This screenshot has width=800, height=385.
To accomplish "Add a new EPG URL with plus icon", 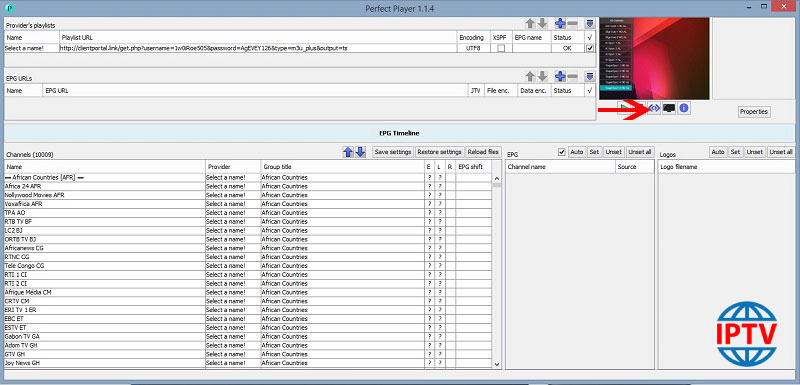I will 560,76.
